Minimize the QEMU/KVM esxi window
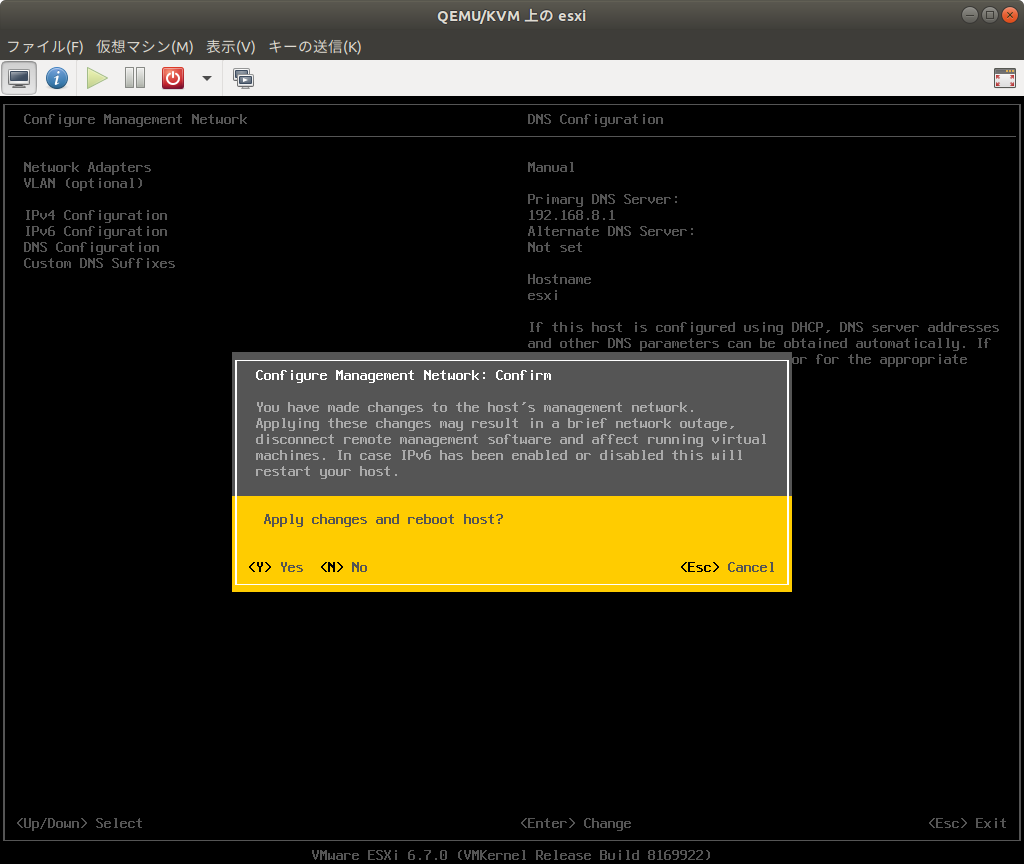Screen dimensions: 1024x864 pyautogui.click(x=970, y=14)
